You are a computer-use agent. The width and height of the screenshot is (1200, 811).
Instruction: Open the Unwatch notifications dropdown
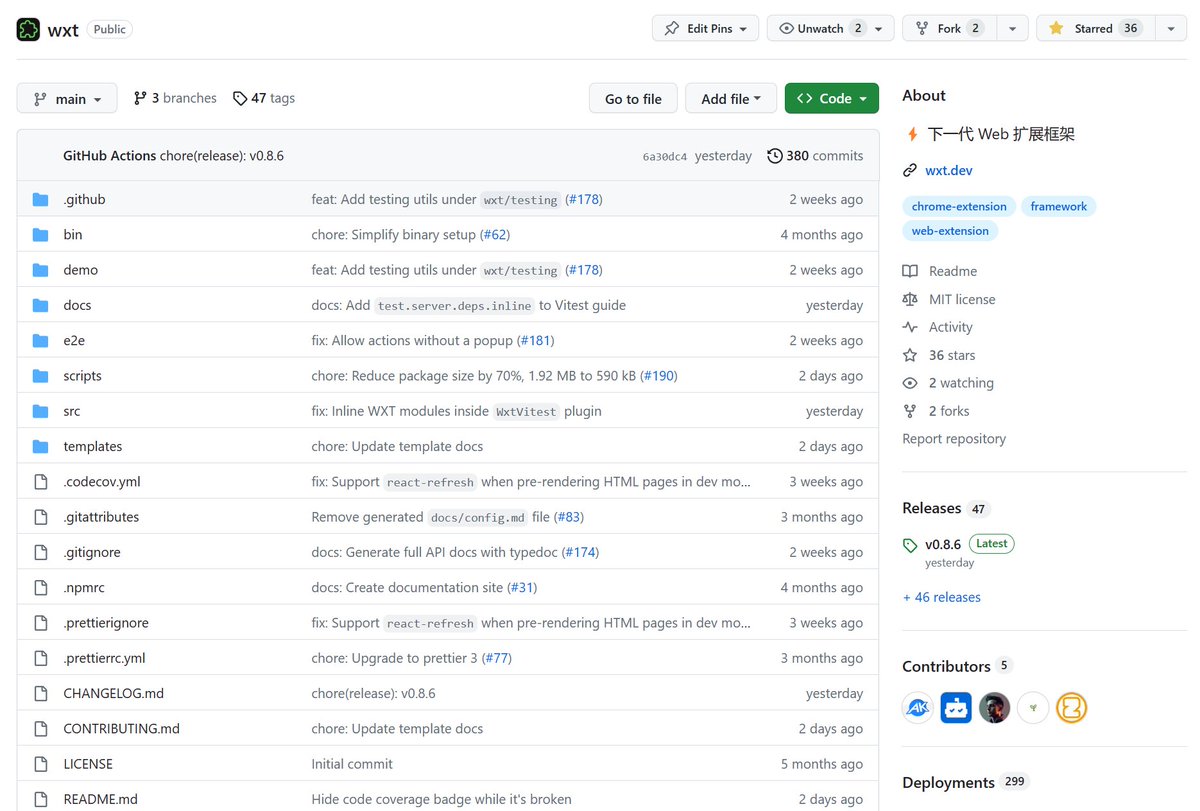[x=831, y=29]
